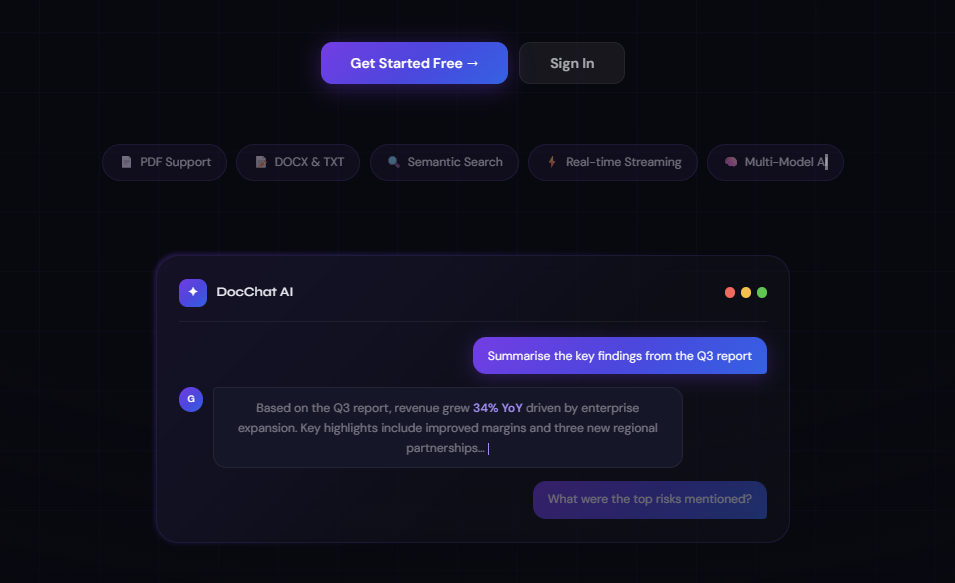Open the Sign In button
The image size is (955, 583).
point(572,63)
